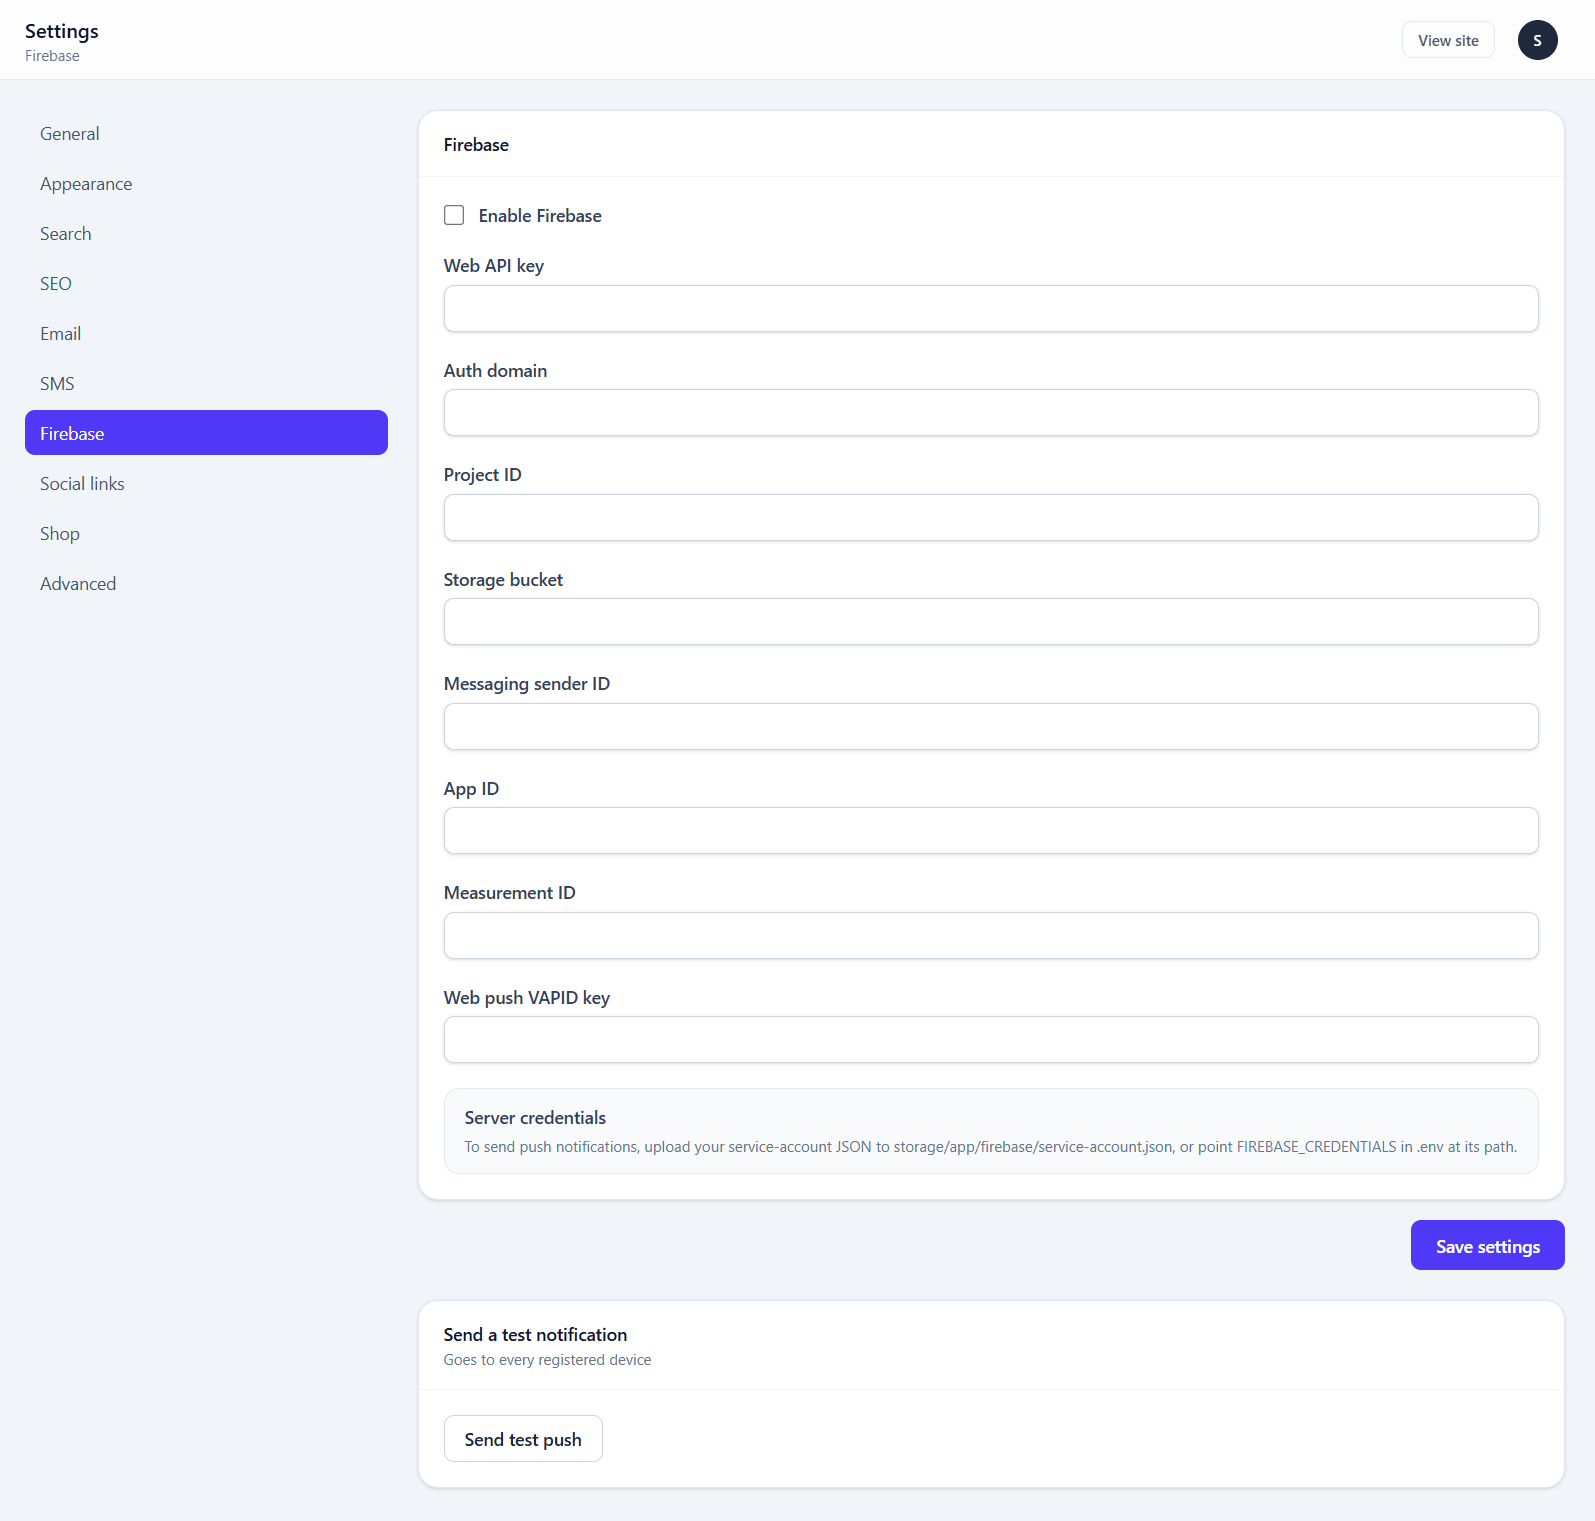Open General settings section

[206, 133]
